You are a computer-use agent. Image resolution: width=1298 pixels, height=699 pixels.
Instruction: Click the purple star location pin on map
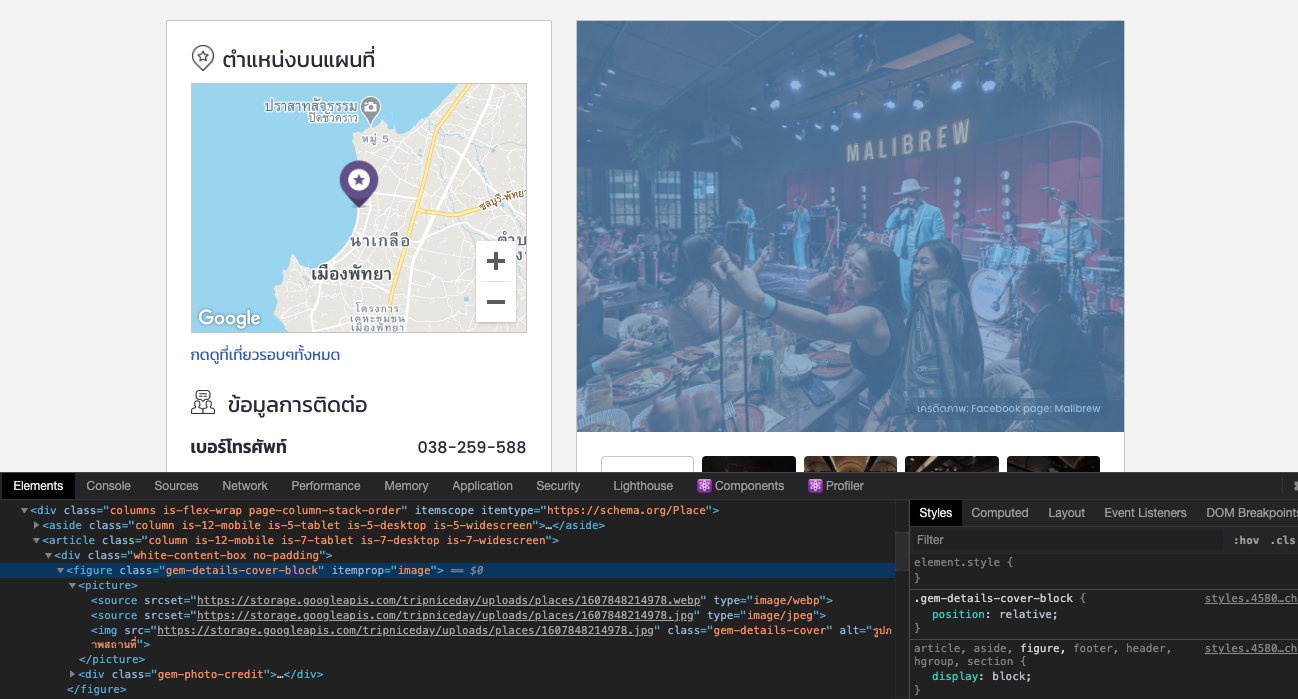coord(359,184)
